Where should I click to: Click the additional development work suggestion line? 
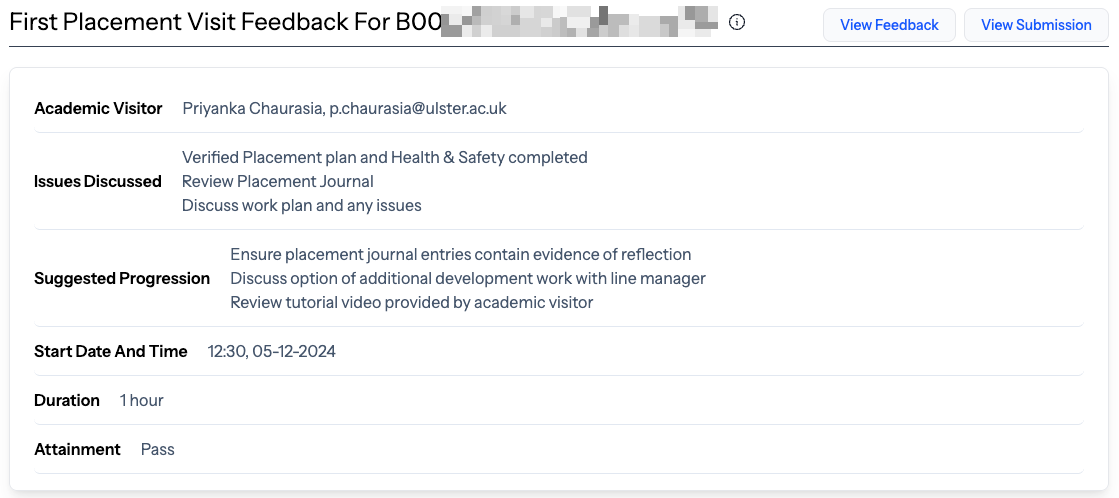click(x=467, y=278)
